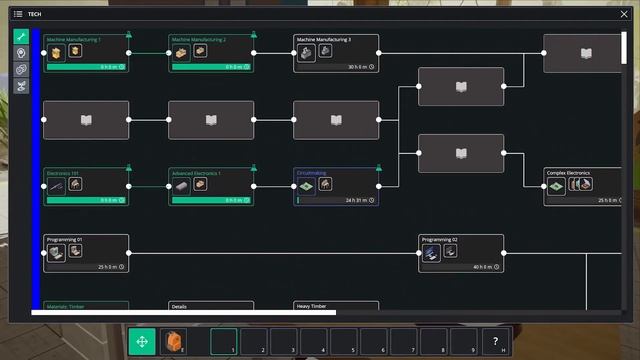The width and height of the screenshot is (640, 360).
Task: Click the large machine icon in Machine Manufacturing 3
Action: [306, 53]
